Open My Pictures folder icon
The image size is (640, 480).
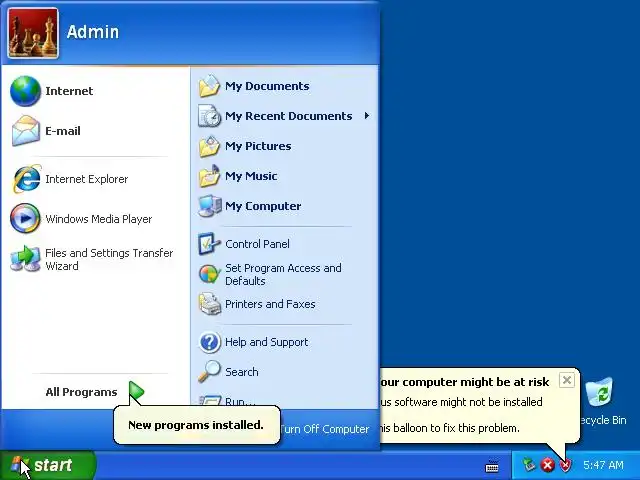(209, 146)
